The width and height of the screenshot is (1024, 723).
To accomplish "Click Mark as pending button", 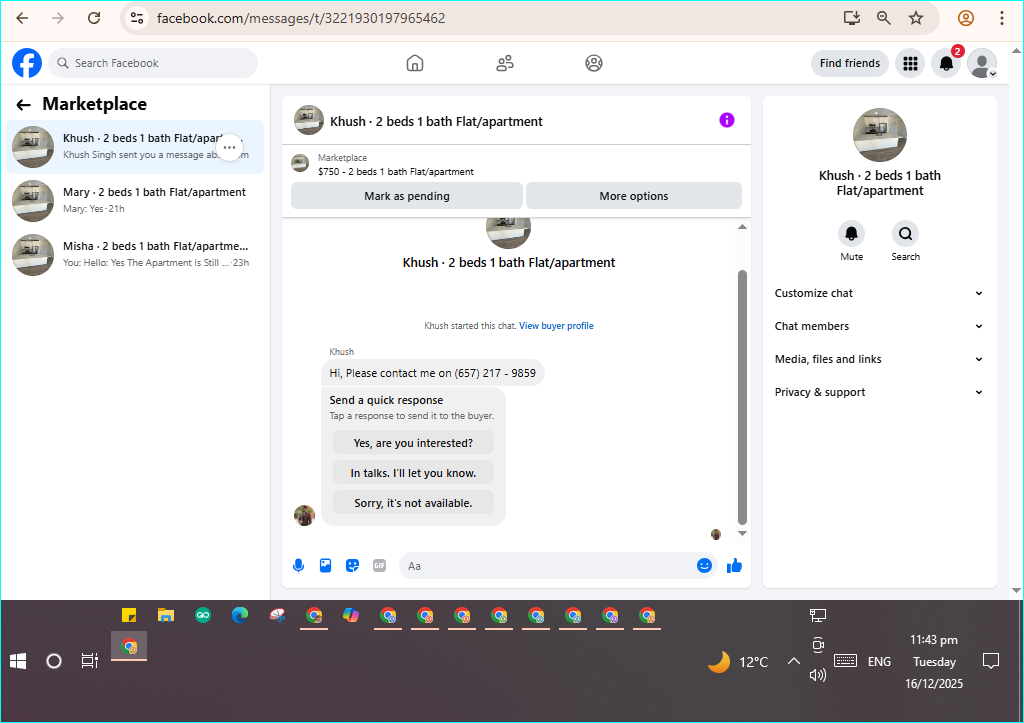I will point(407,196).
